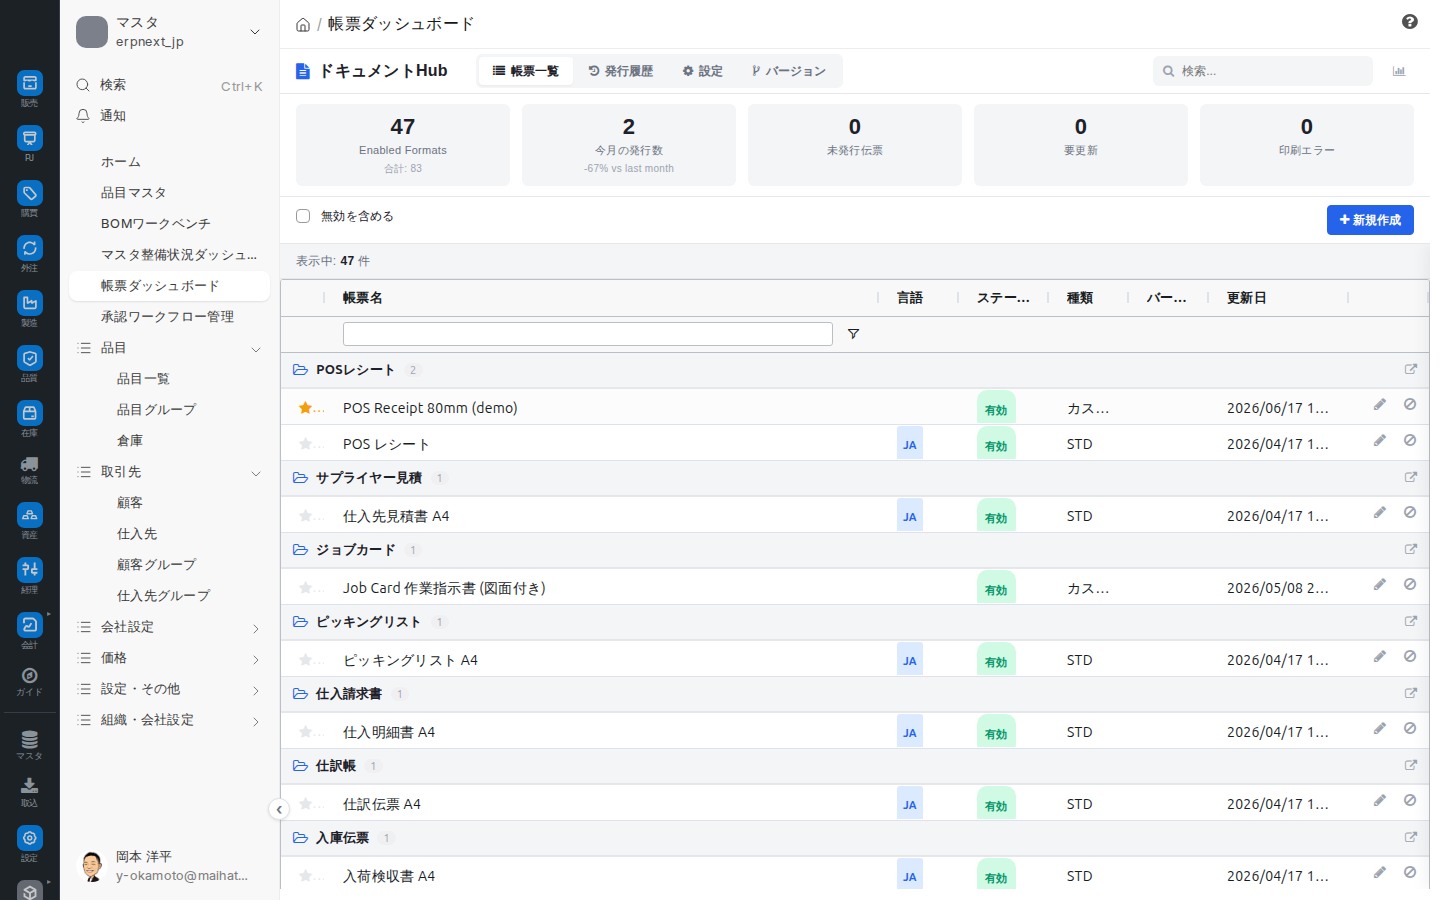The height and width of the screenshot is (900, 1440).
Task: Open the 経理 module icon
Action: [x=29, y=570]
